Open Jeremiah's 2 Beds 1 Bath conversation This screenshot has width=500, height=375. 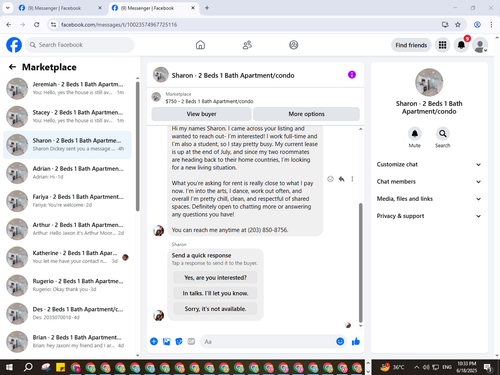tap(67, 88)
